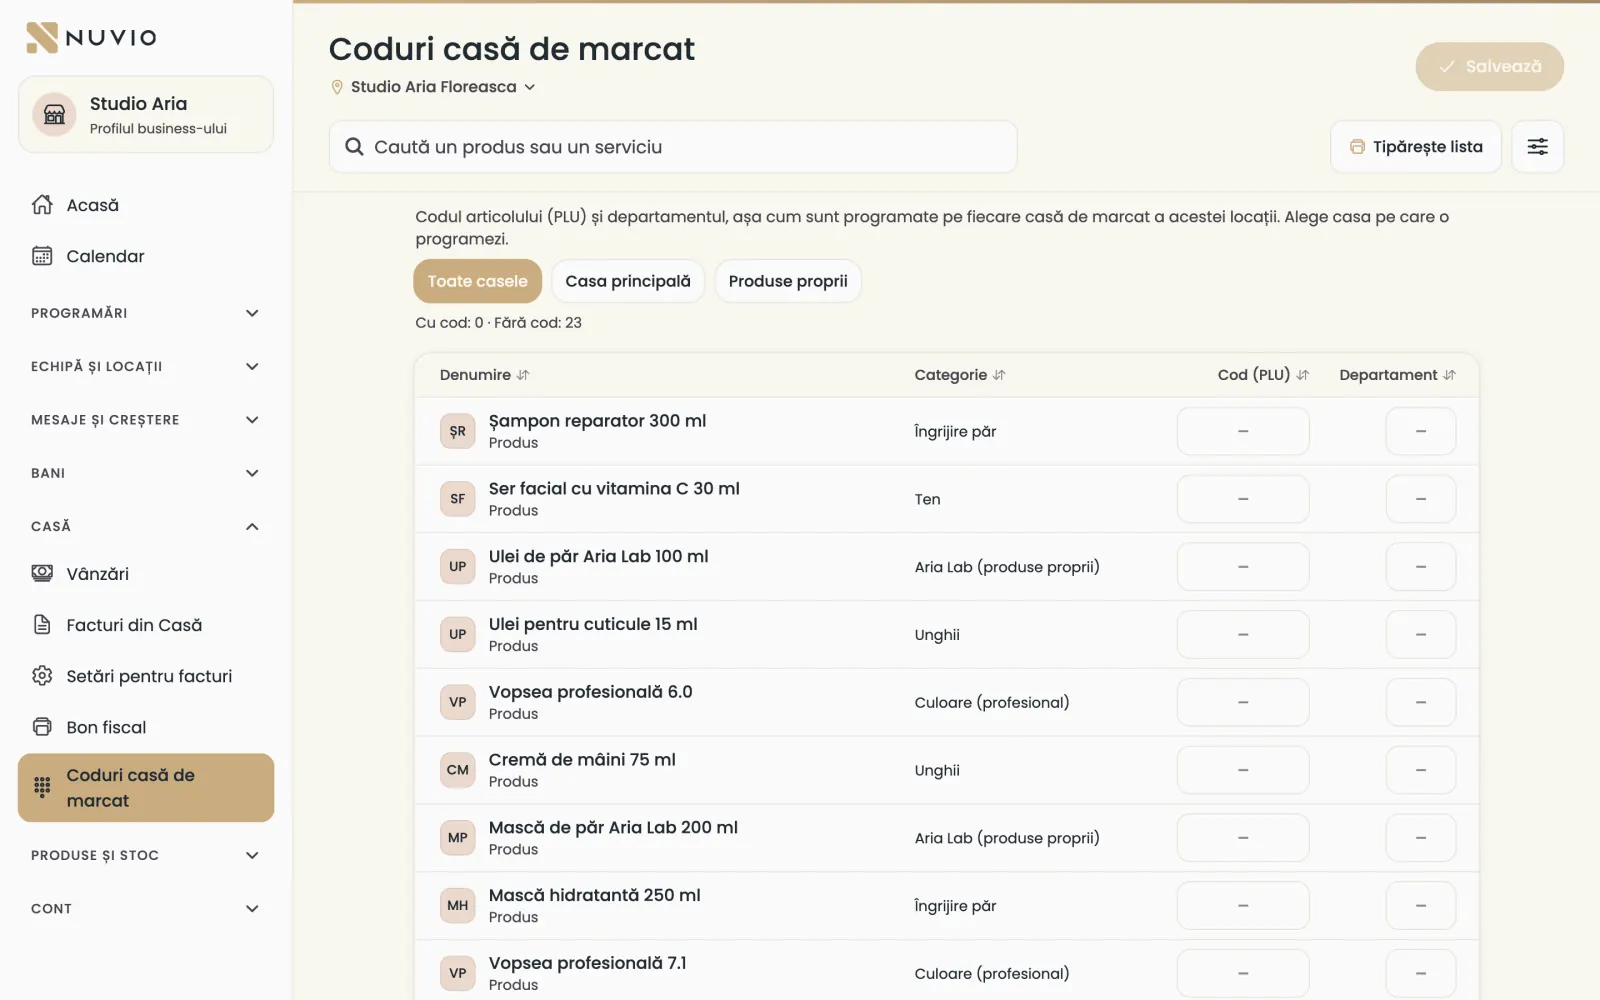Collapse the Casă section

146,526
